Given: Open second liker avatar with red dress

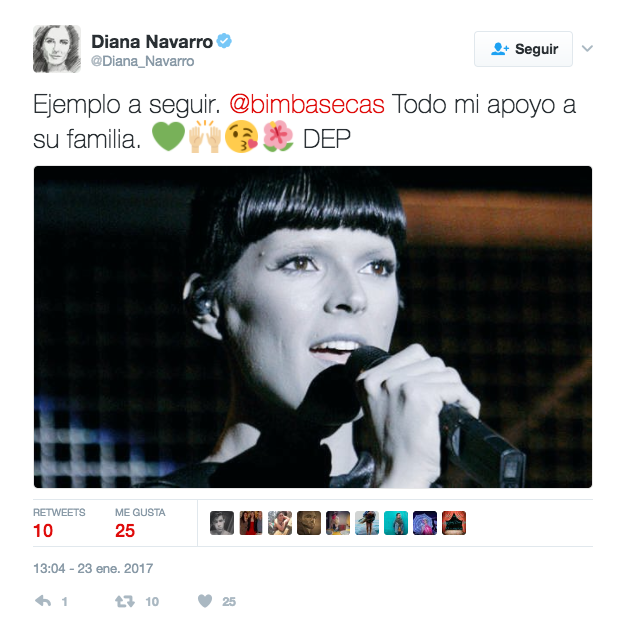Looking at the screenshot, I should 251,523.
